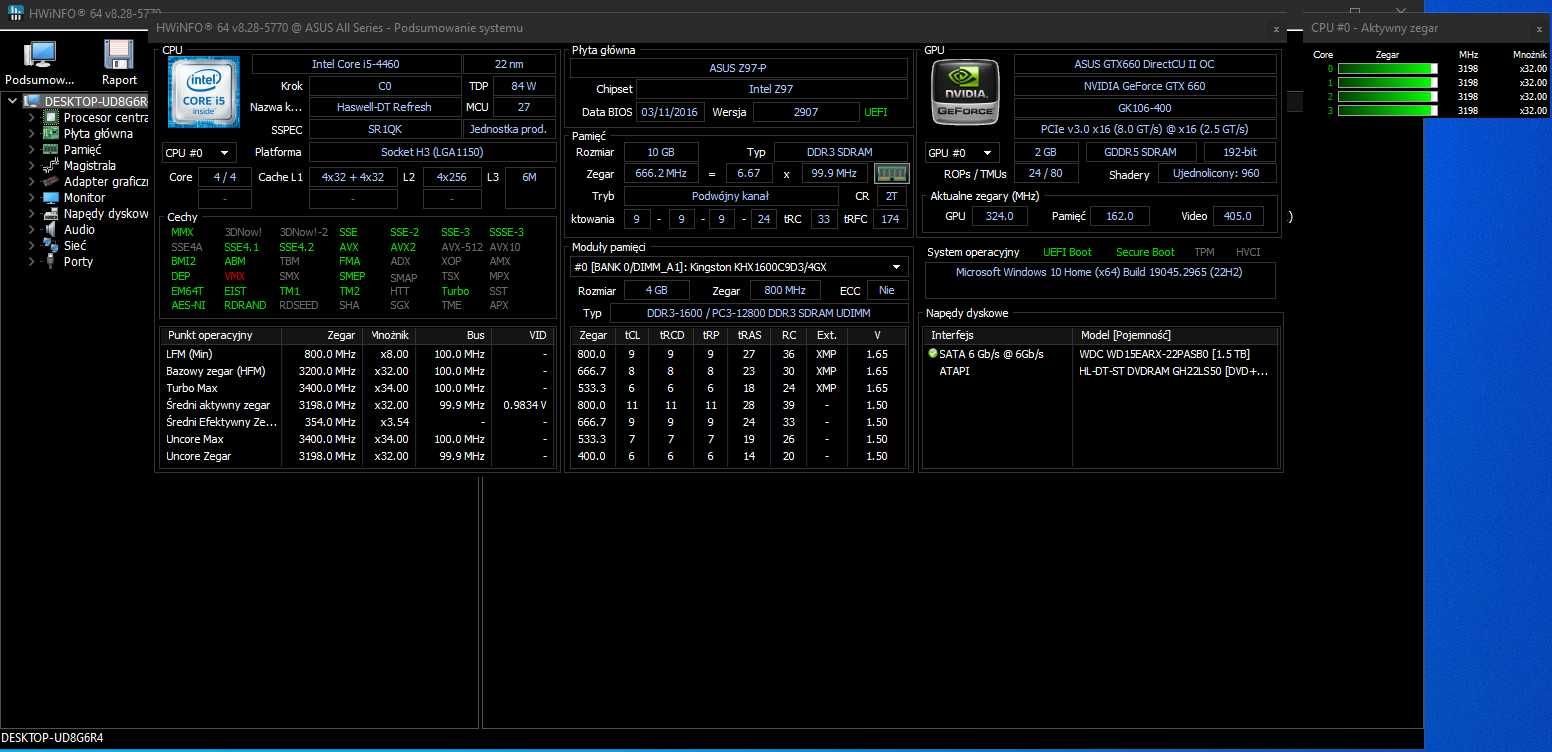Viewport: 1552px width, 752px height.
Task: Open the memory module BANK 0/DIMM_A1 dropdown
Action: (739, 267)
